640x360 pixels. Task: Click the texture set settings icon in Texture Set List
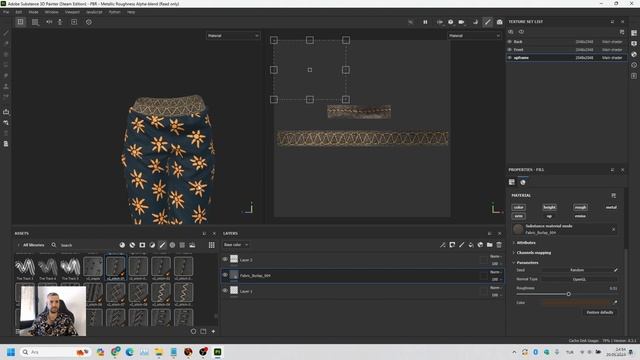622,32
